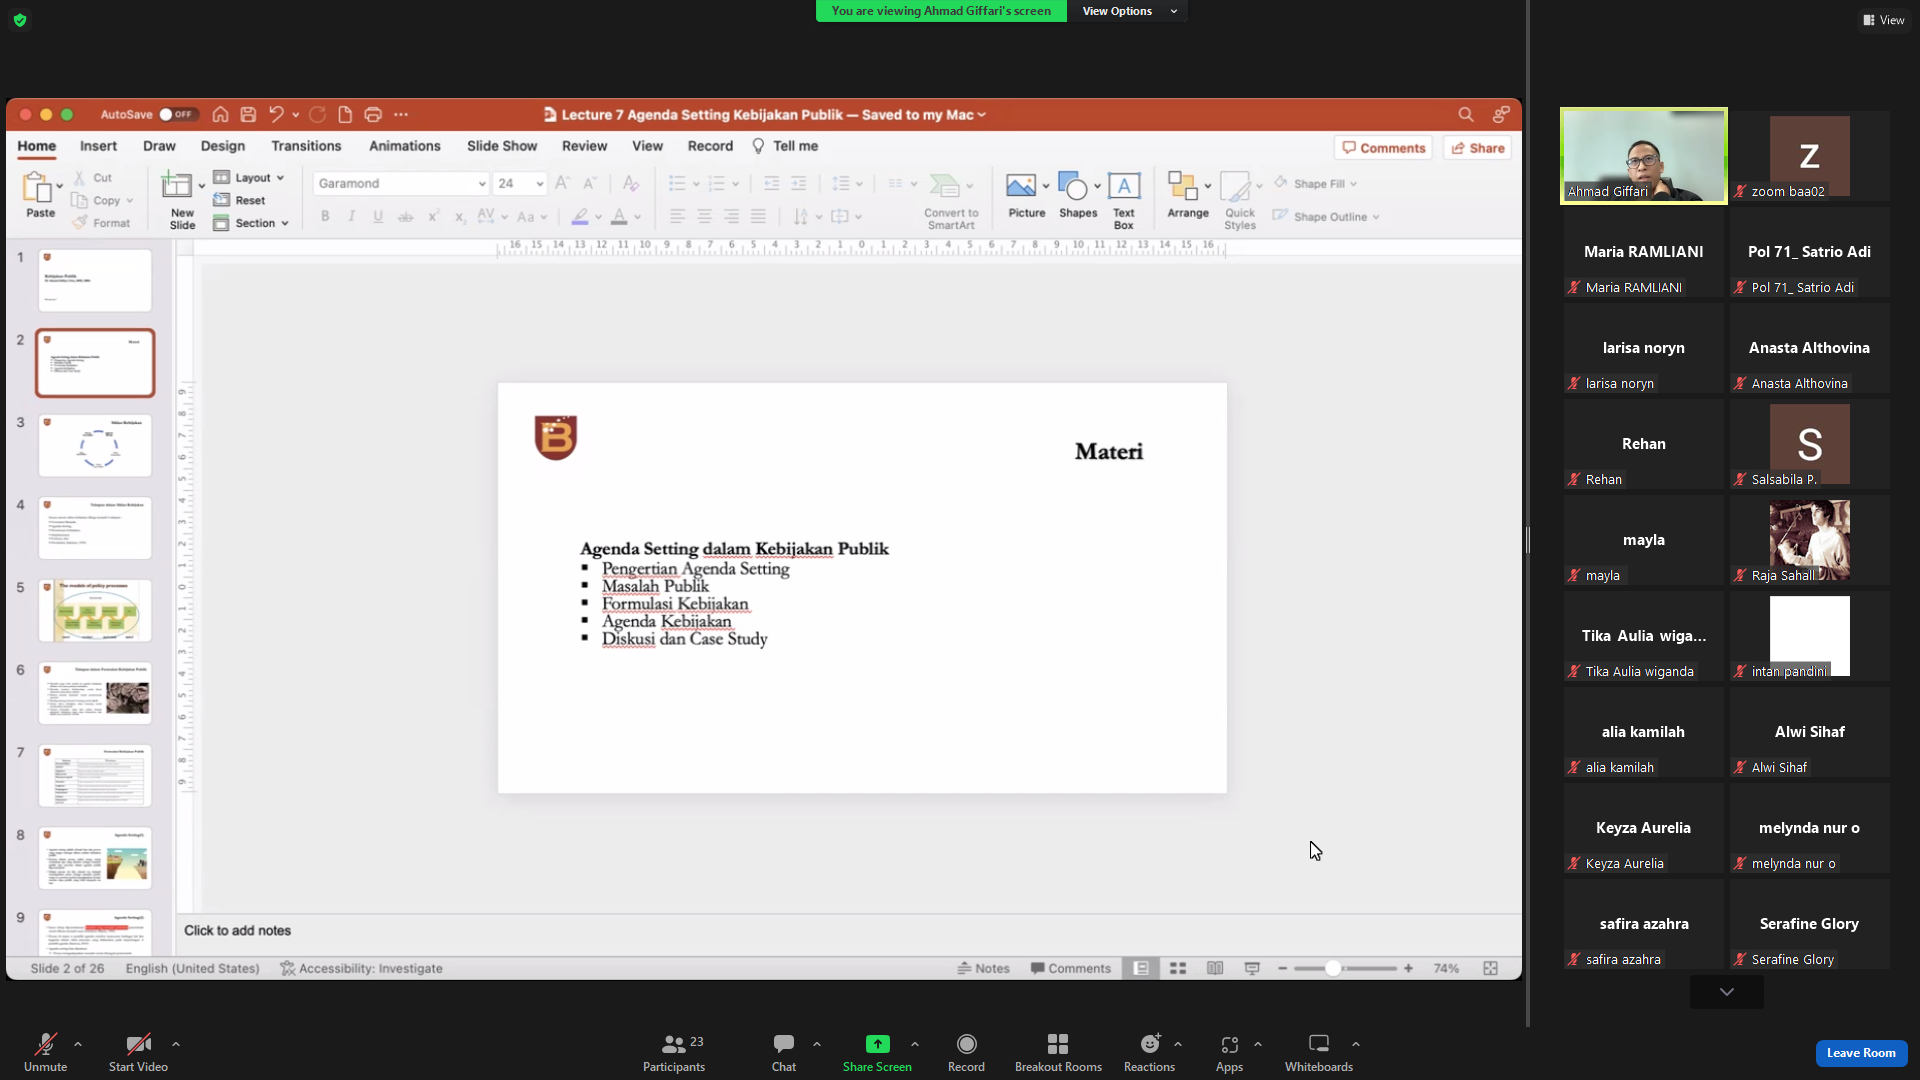1920x1080 pixels.
Task: Expand audio options arrow next to Unmute
Action: (78, 1044)
